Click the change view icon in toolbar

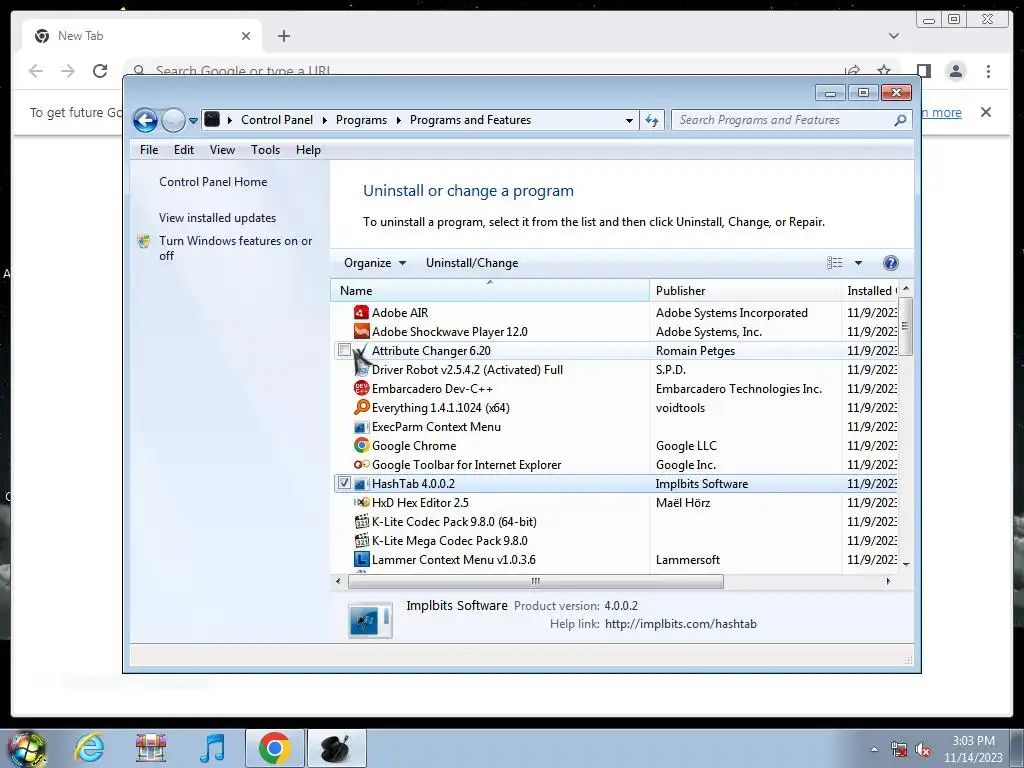click(x=835, y=263)
